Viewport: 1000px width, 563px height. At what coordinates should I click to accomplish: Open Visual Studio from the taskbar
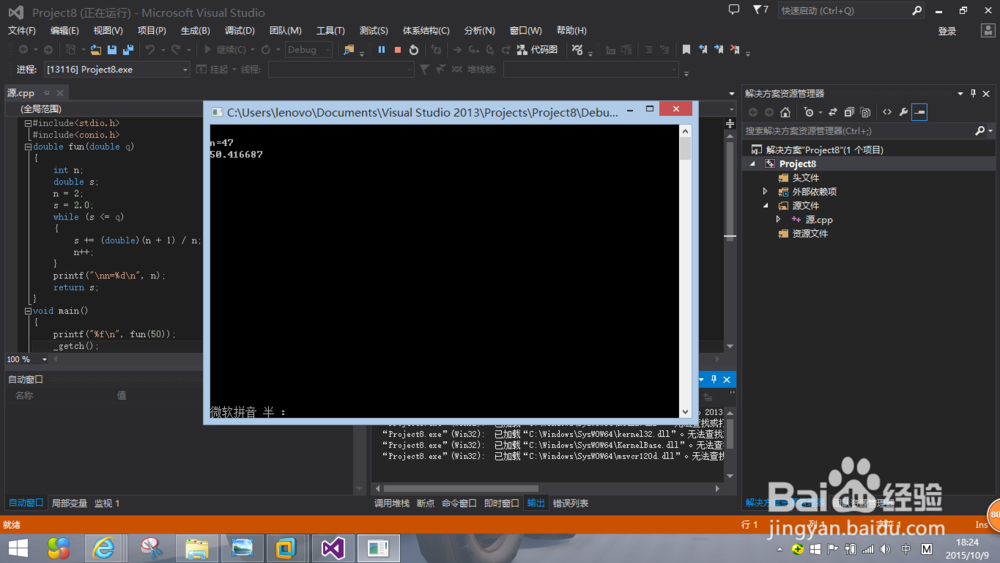(x=333, y=548)
